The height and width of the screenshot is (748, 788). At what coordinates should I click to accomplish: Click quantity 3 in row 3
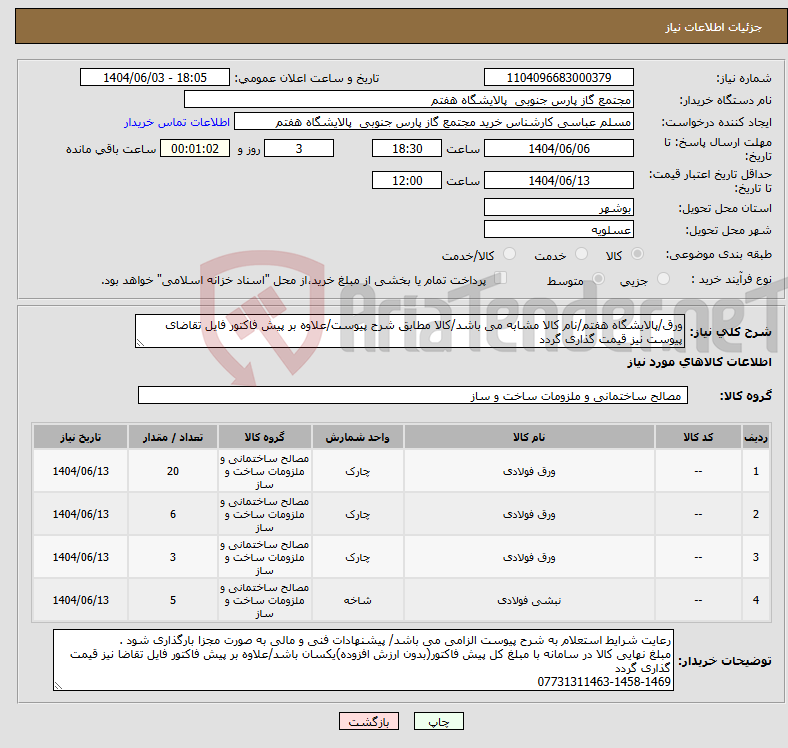[172, 557]
